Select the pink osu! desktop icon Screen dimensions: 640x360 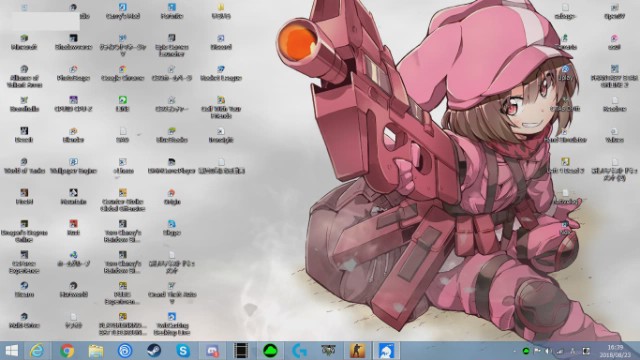[614, 42]
